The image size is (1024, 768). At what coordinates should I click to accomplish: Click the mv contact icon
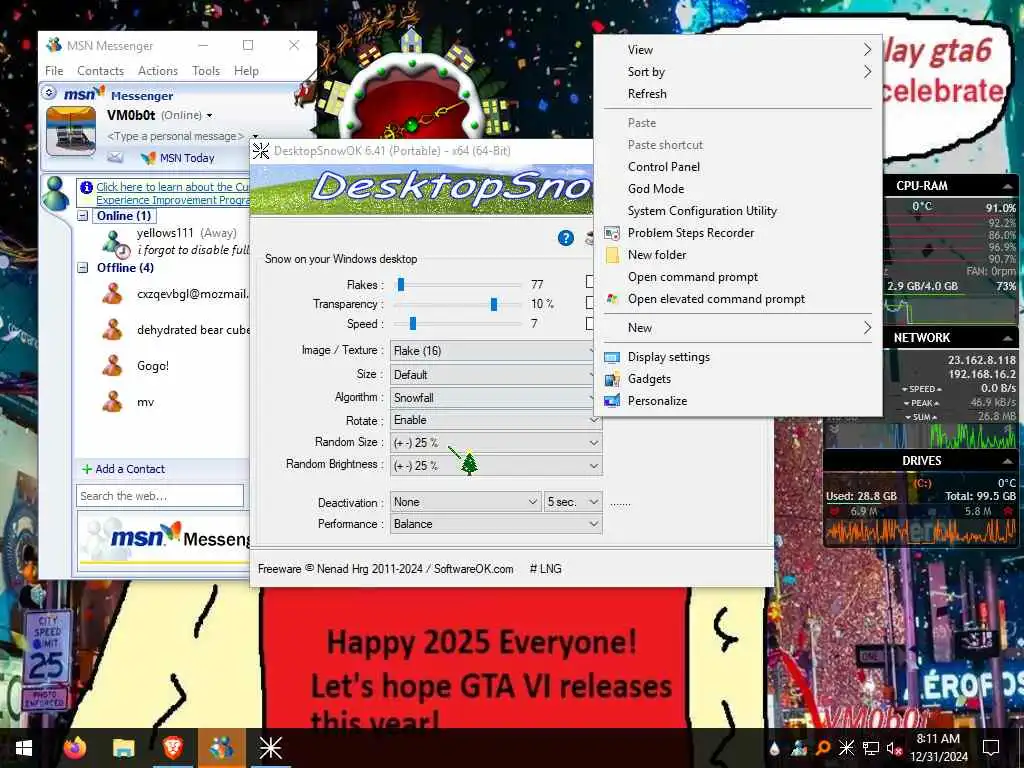pyautogui.click(x=112, y=402)
